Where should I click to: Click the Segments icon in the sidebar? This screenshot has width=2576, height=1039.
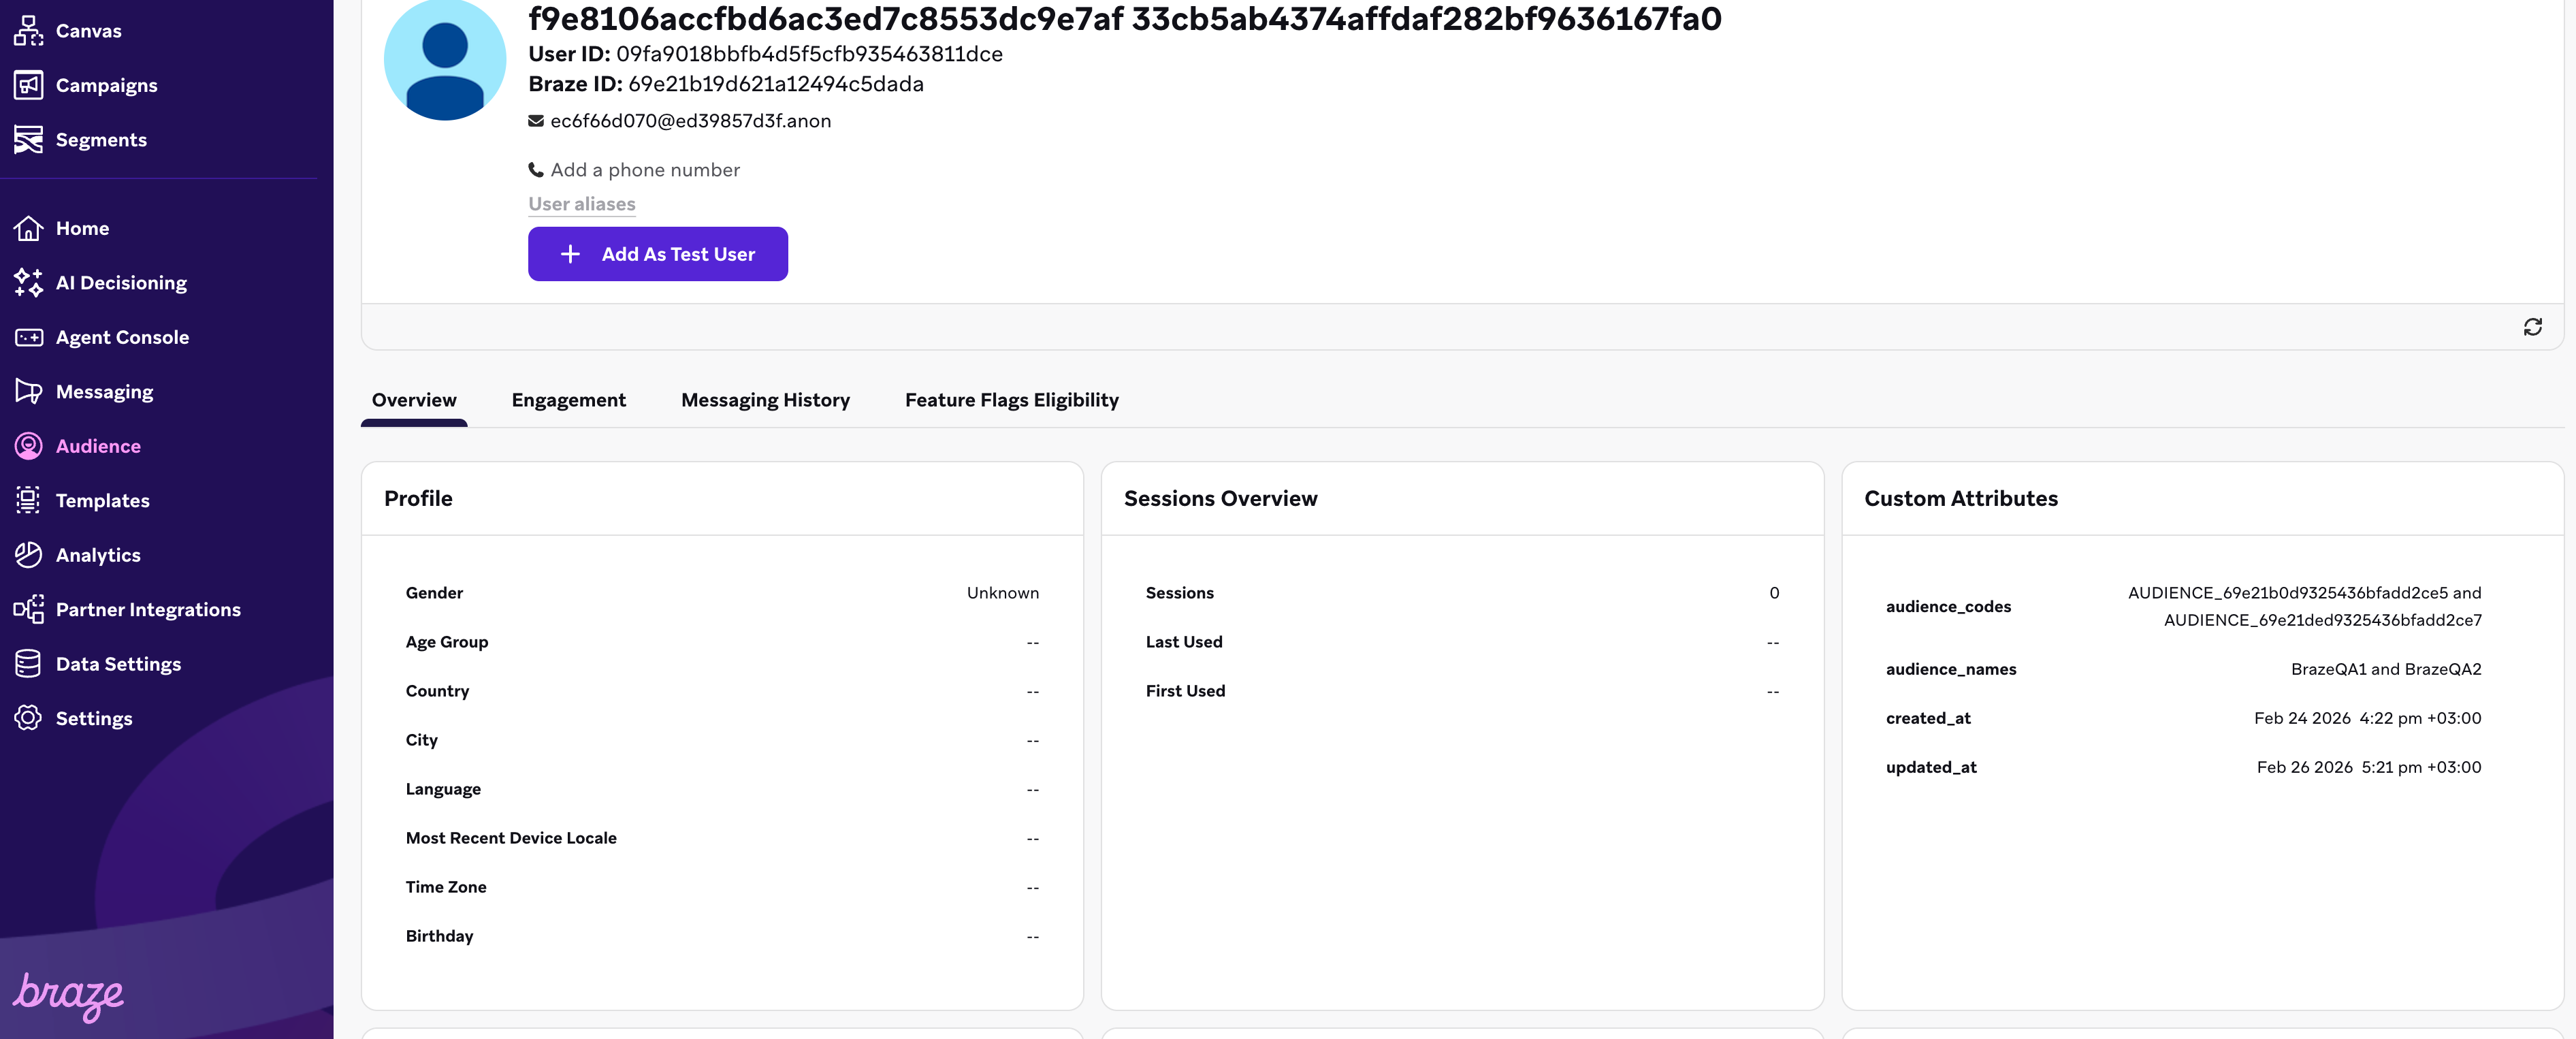tap(28, 140)
